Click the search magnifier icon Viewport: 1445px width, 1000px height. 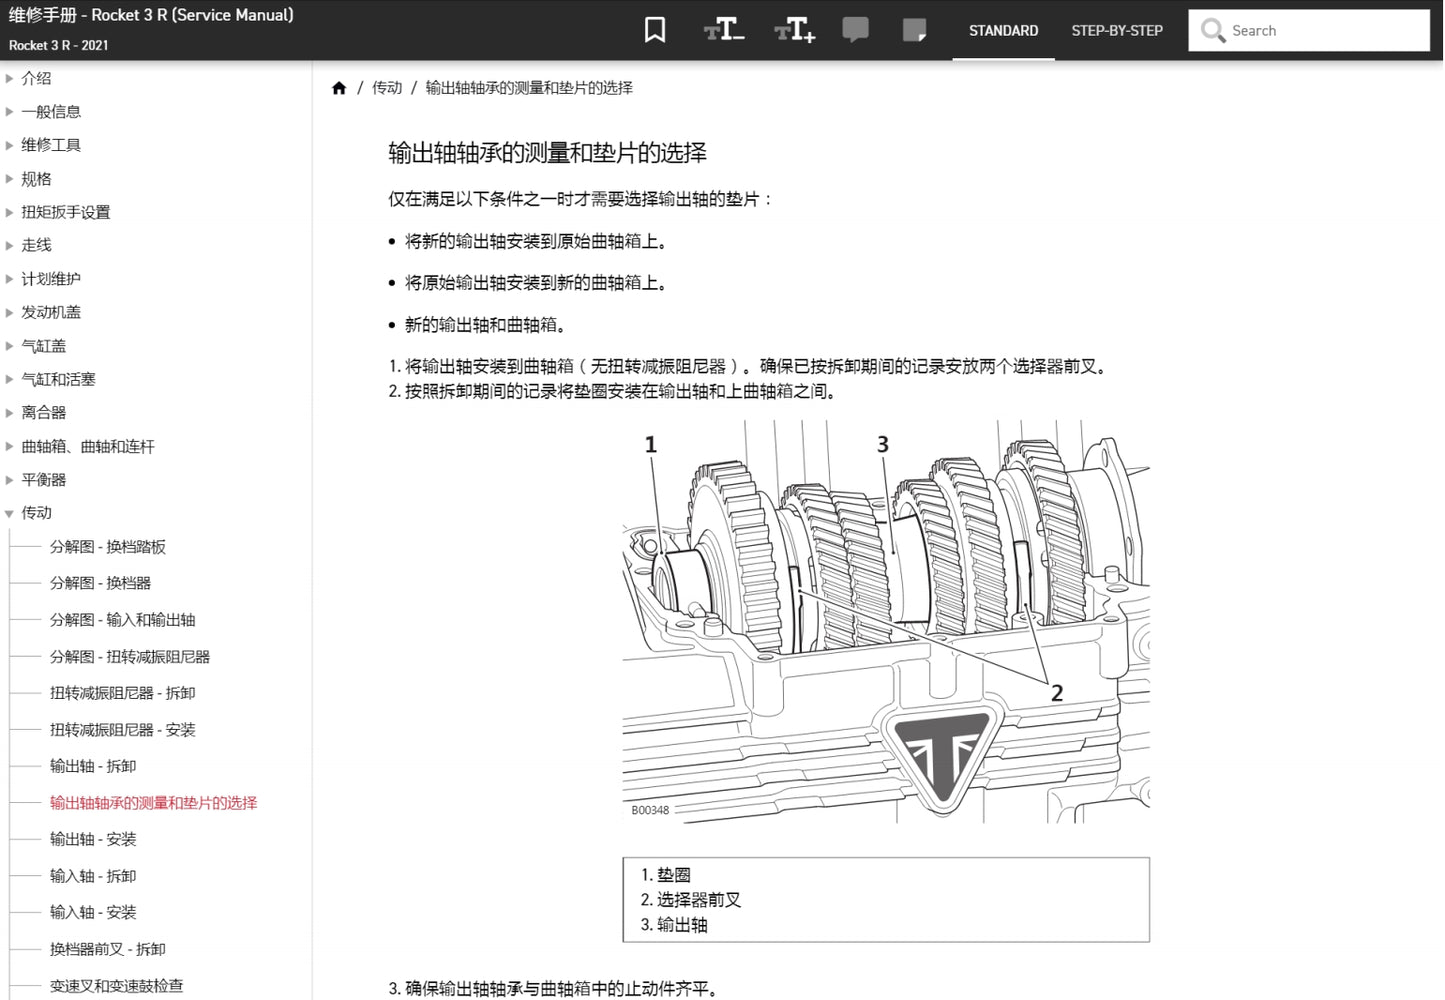(x=1212, y=31)
